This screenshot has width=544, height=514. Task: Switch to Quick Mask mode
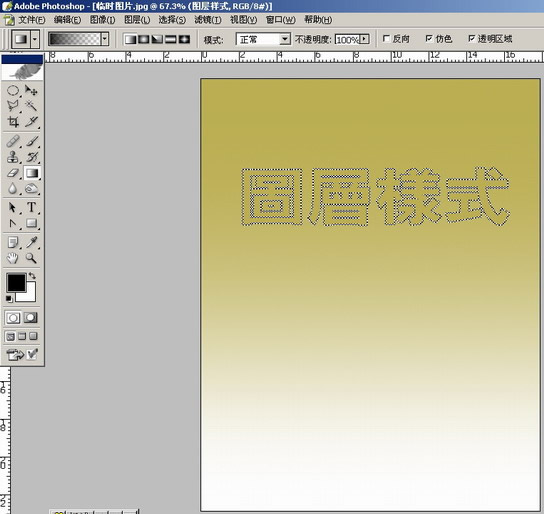(31, 317)
